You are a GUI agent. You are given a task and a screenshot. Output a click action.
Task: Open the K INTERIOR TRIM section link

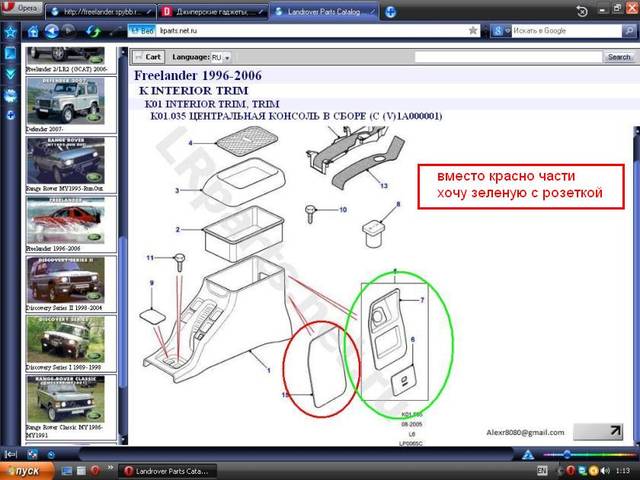click(x=193, y=91)
